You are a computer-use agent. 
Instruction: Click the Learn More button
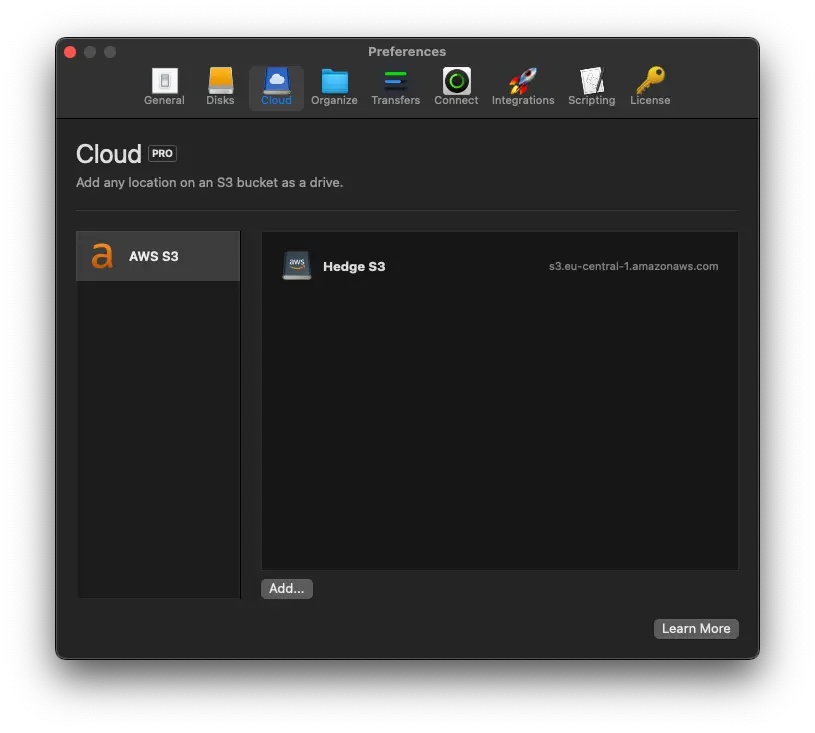pos(696,629)
